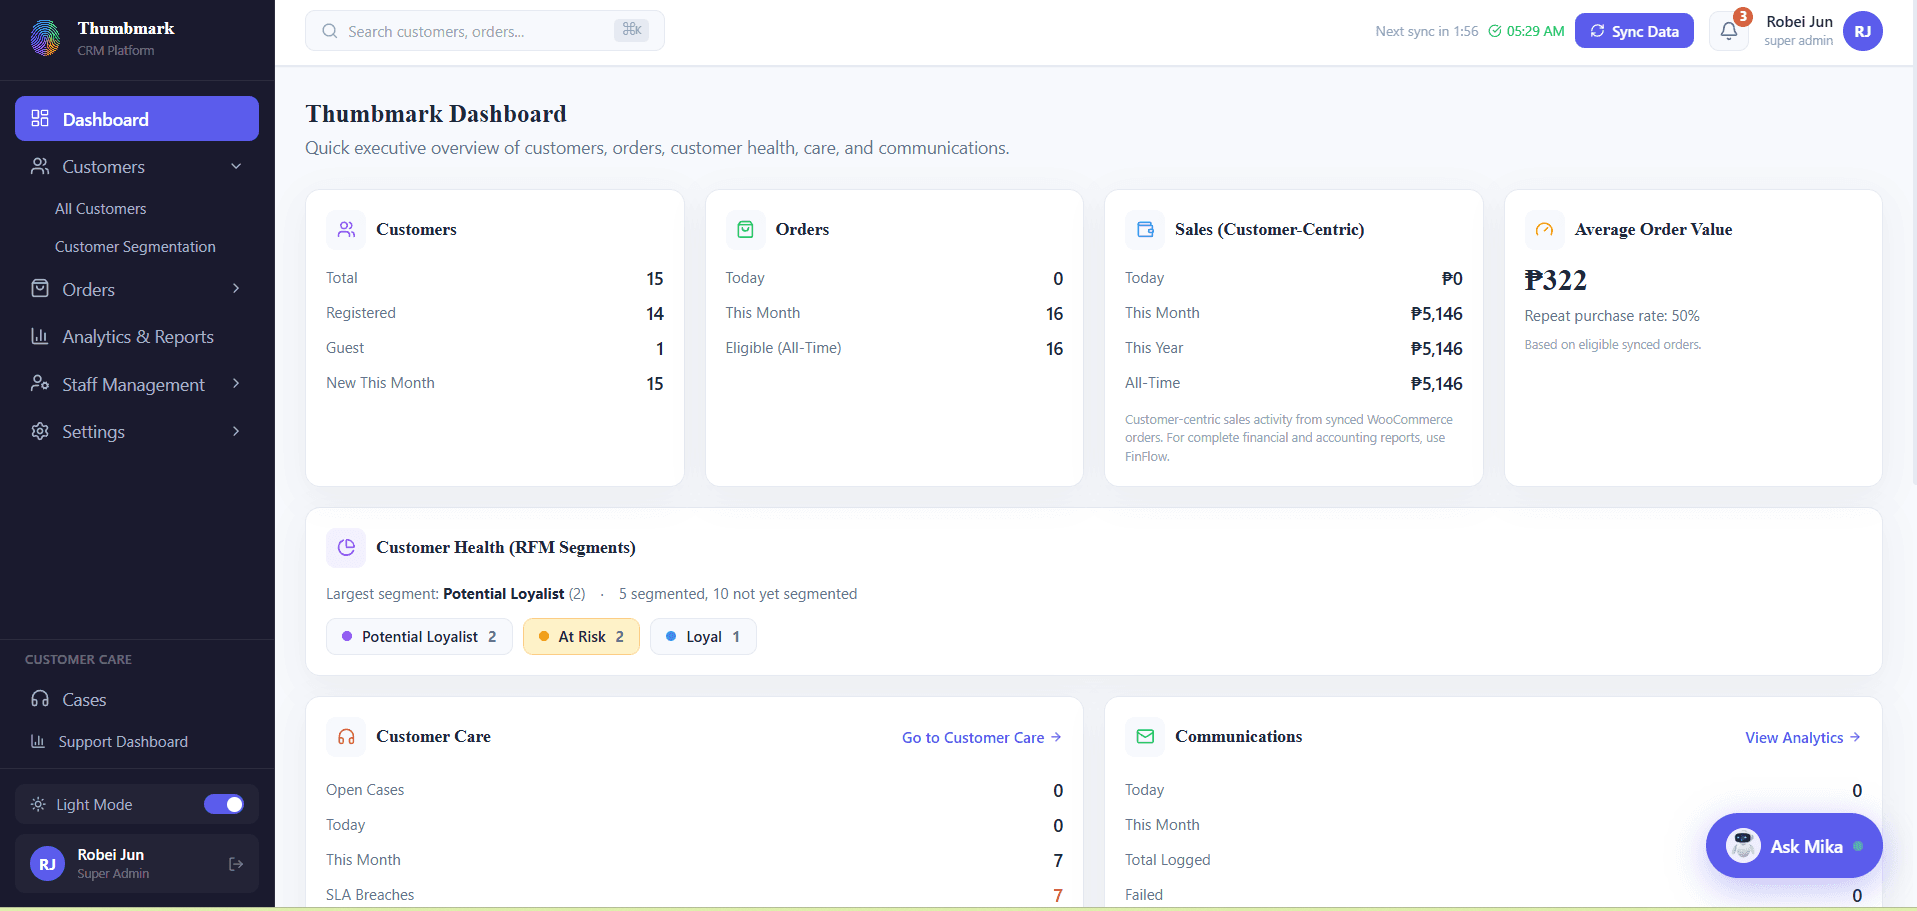
Task: Click the SLA Breaches row
Action: point(694,895)
